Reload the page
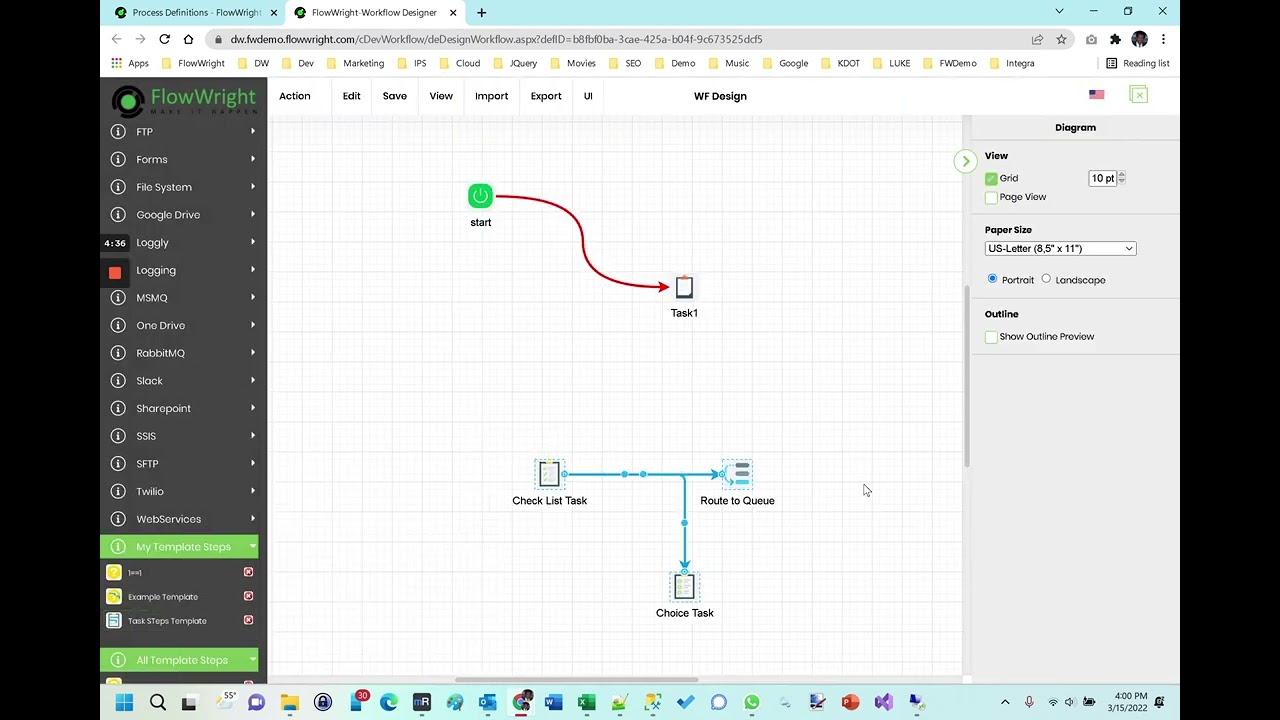Viewport: 1280px width, 720px height. coord(164,39)
